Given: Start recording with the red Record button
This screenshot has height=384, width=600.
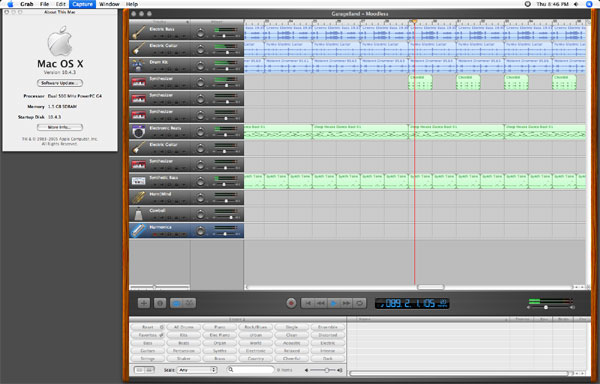Looking at the screenshot, I should [x=291, y=303].
